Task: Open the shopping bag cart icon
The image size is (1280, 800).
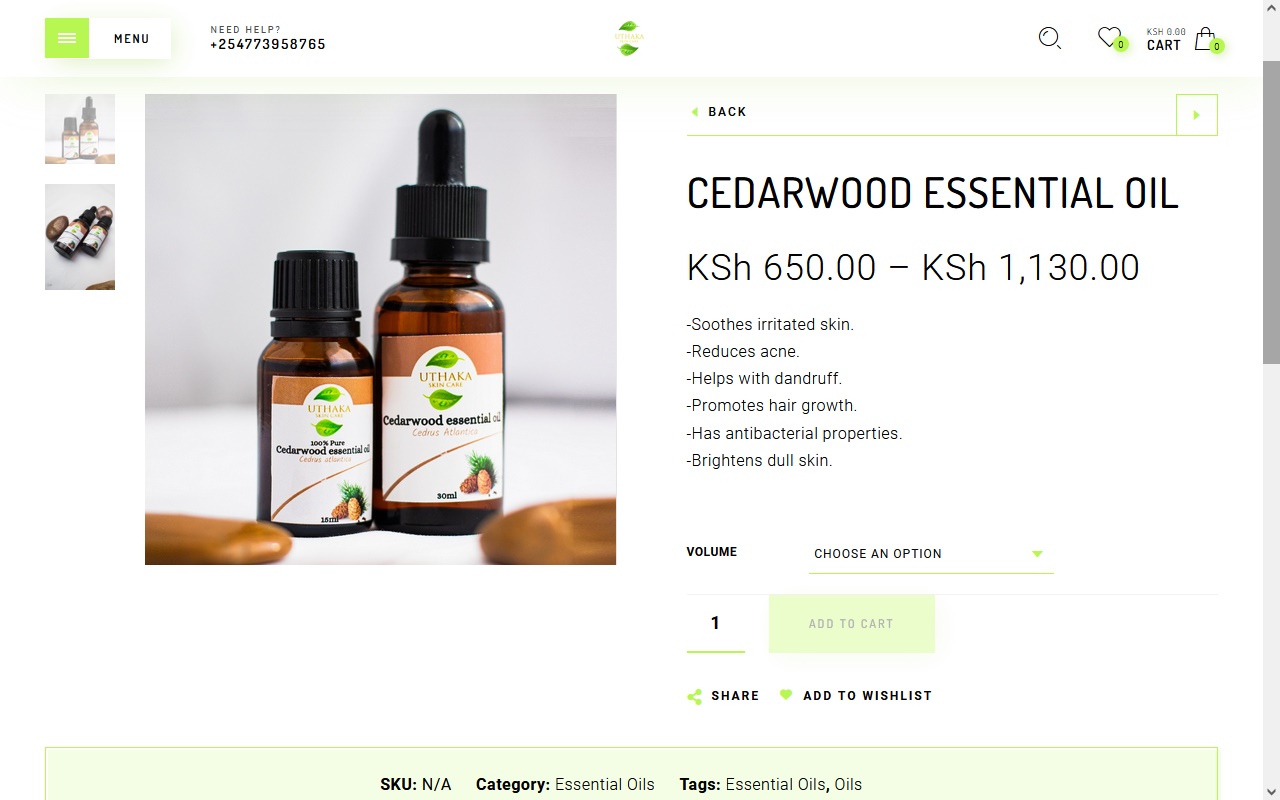Action: [1205, 38]
